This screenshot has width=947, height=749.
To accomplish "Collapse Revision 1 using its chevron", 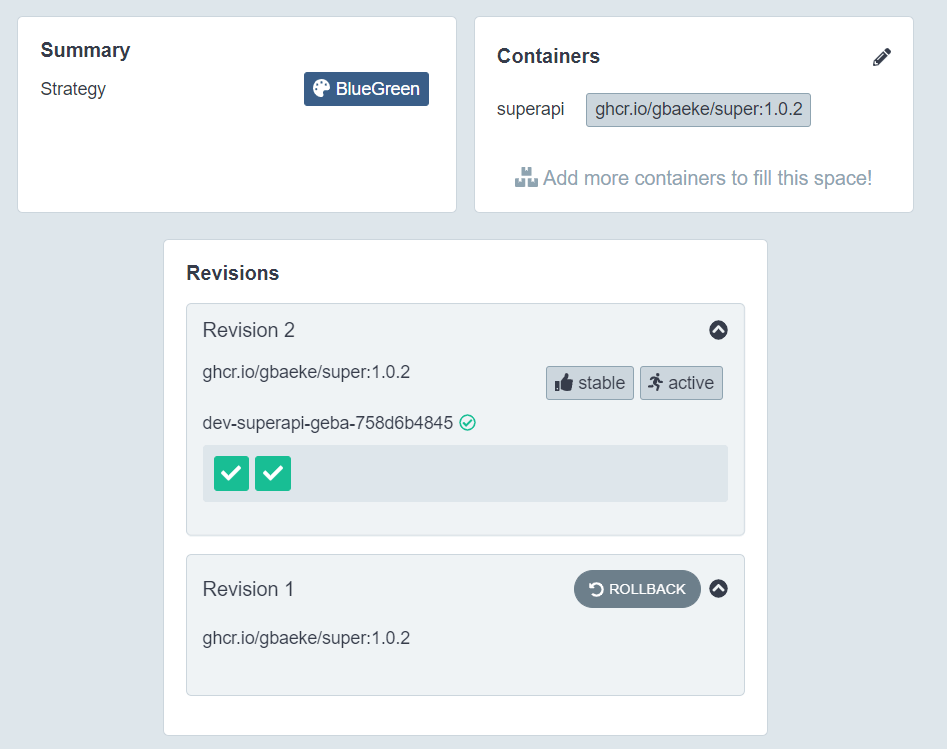I will click(x=718, y=589).
